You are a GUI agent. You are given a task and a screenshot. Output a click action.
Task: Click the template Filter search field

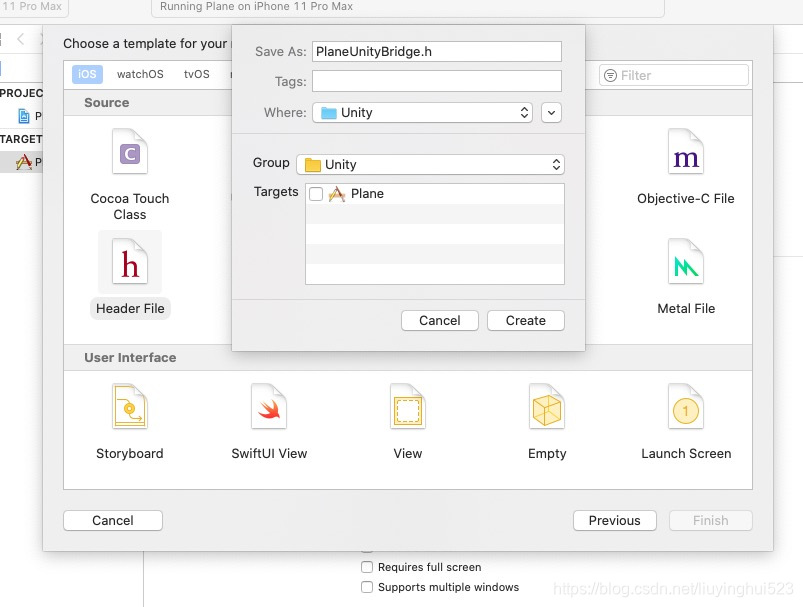coord(673,75)
